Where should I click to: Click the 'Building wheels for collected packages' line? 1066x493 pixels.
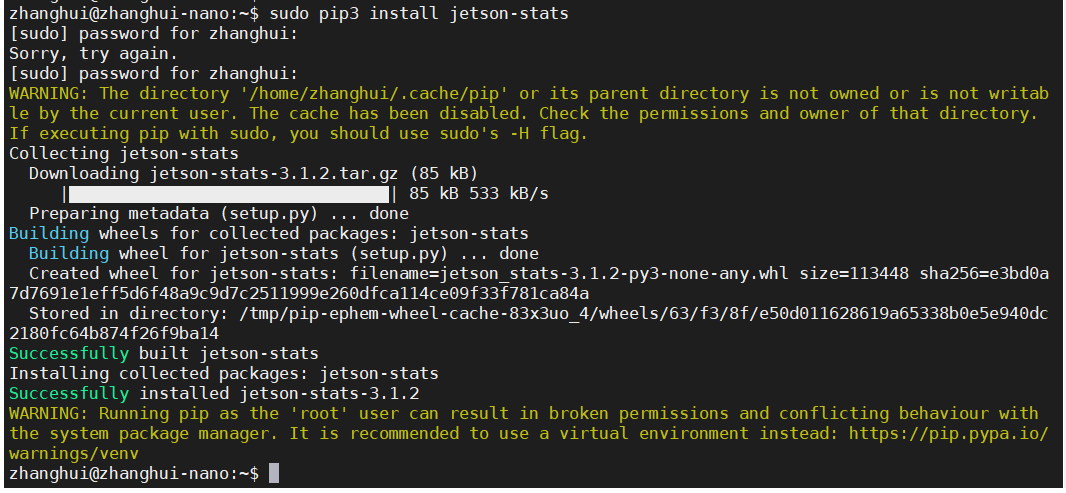268,233
